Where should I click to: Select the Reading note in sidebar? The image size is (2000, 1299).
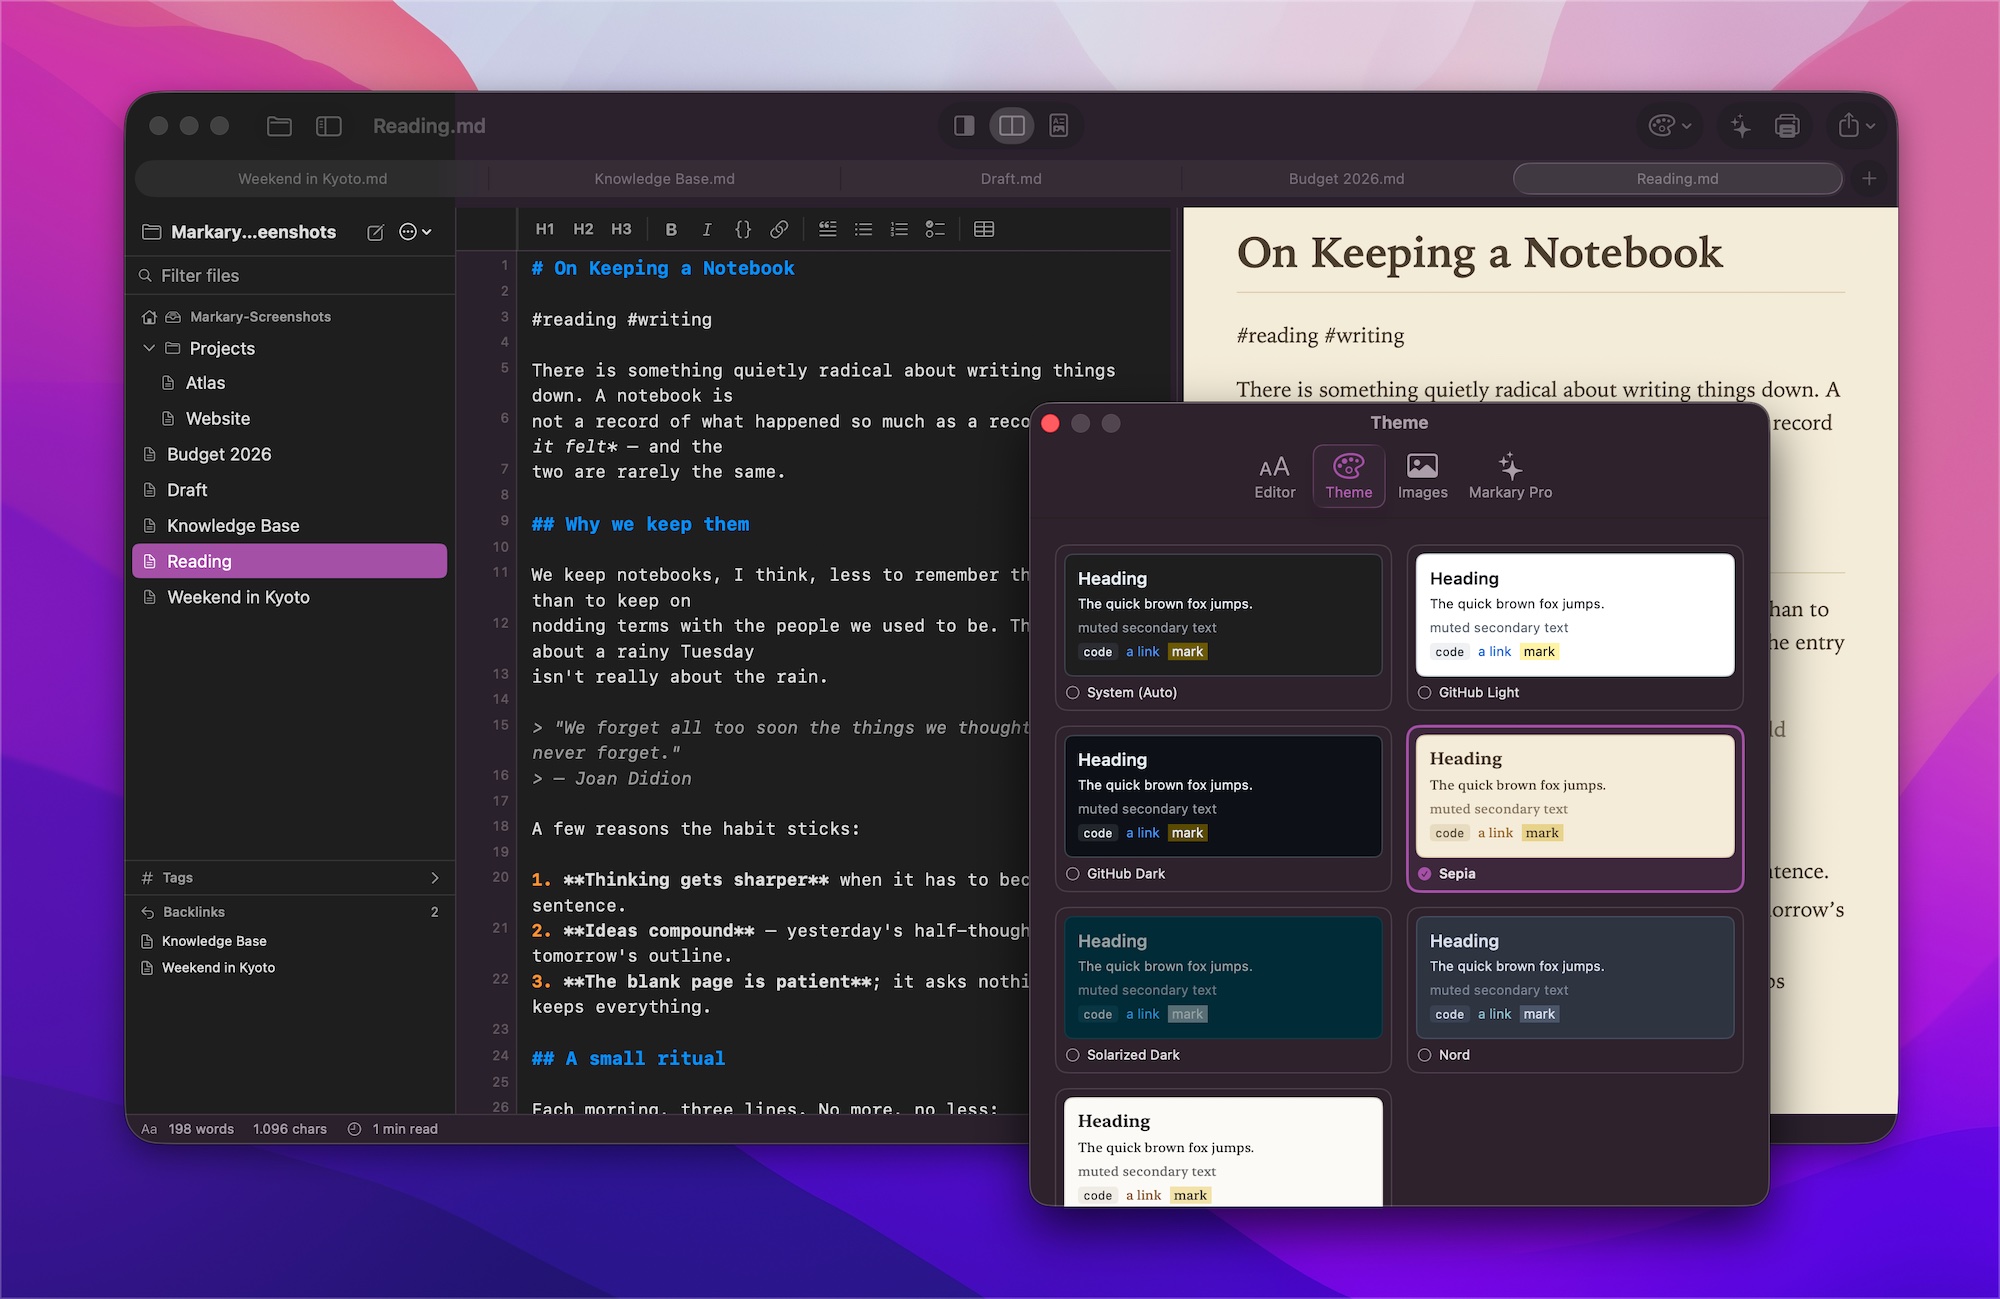click(x=290, y=561)
